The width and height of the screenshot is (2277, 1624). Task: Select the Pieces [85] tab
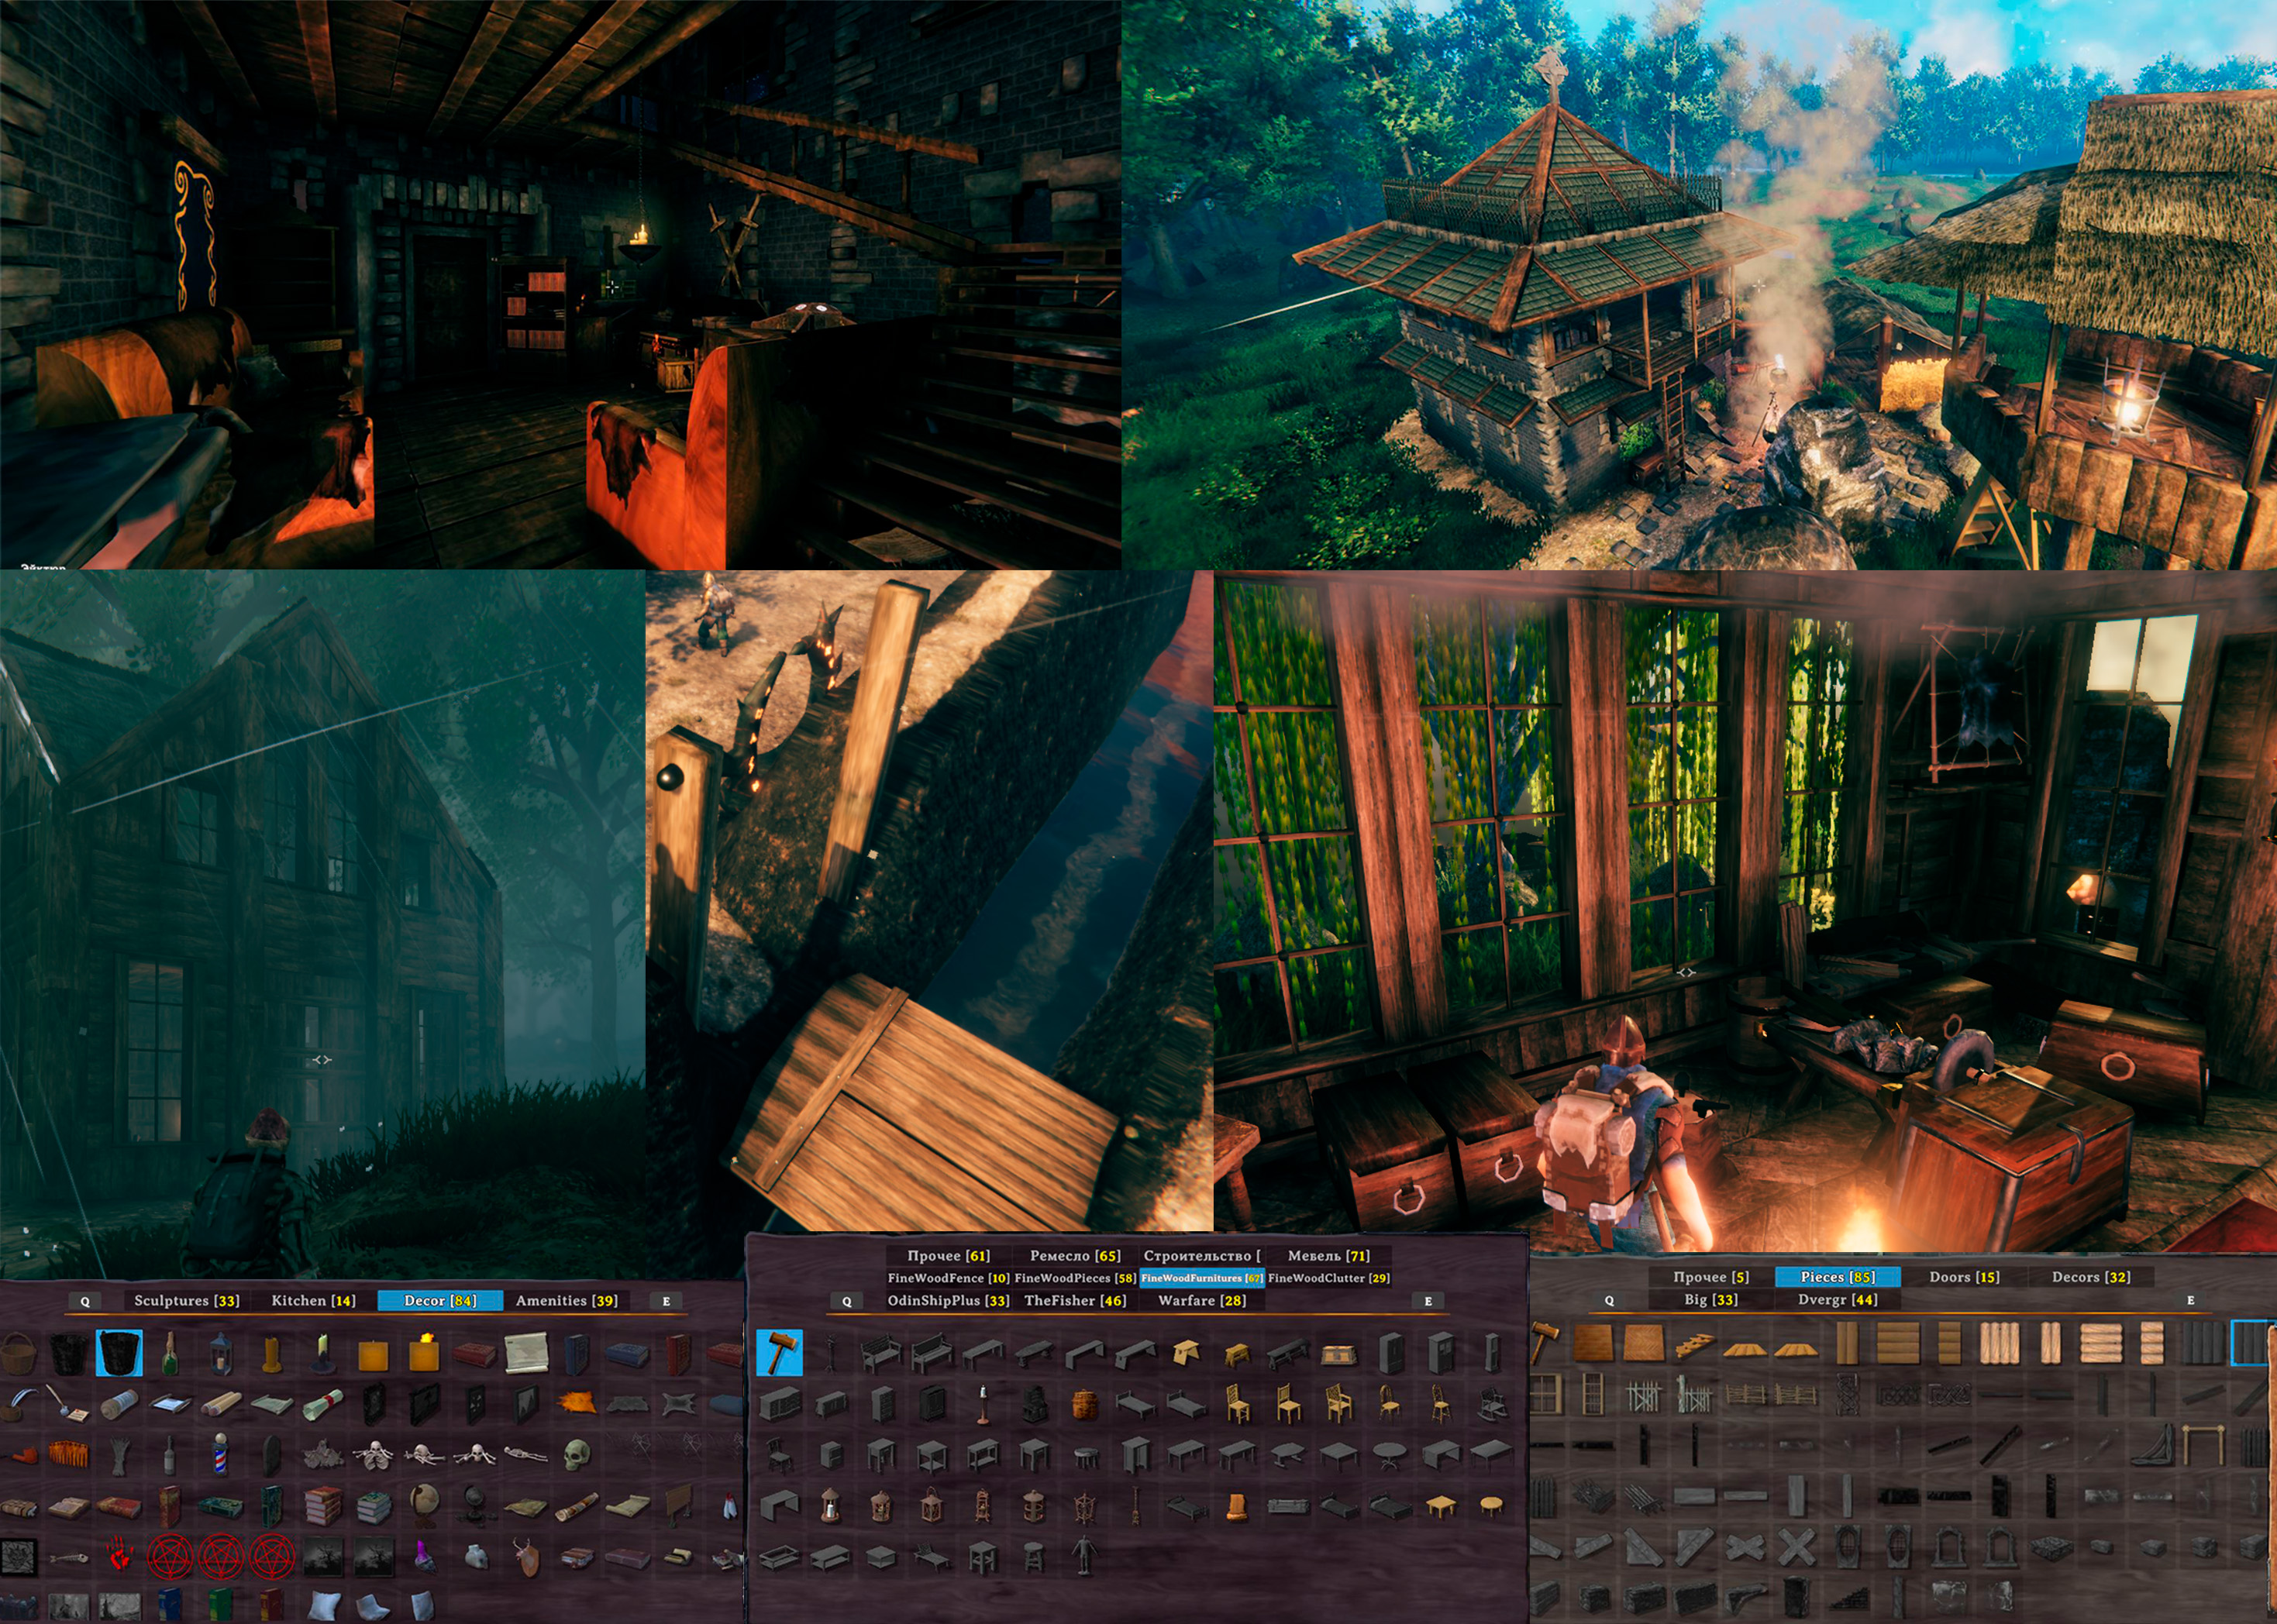1838,1277
